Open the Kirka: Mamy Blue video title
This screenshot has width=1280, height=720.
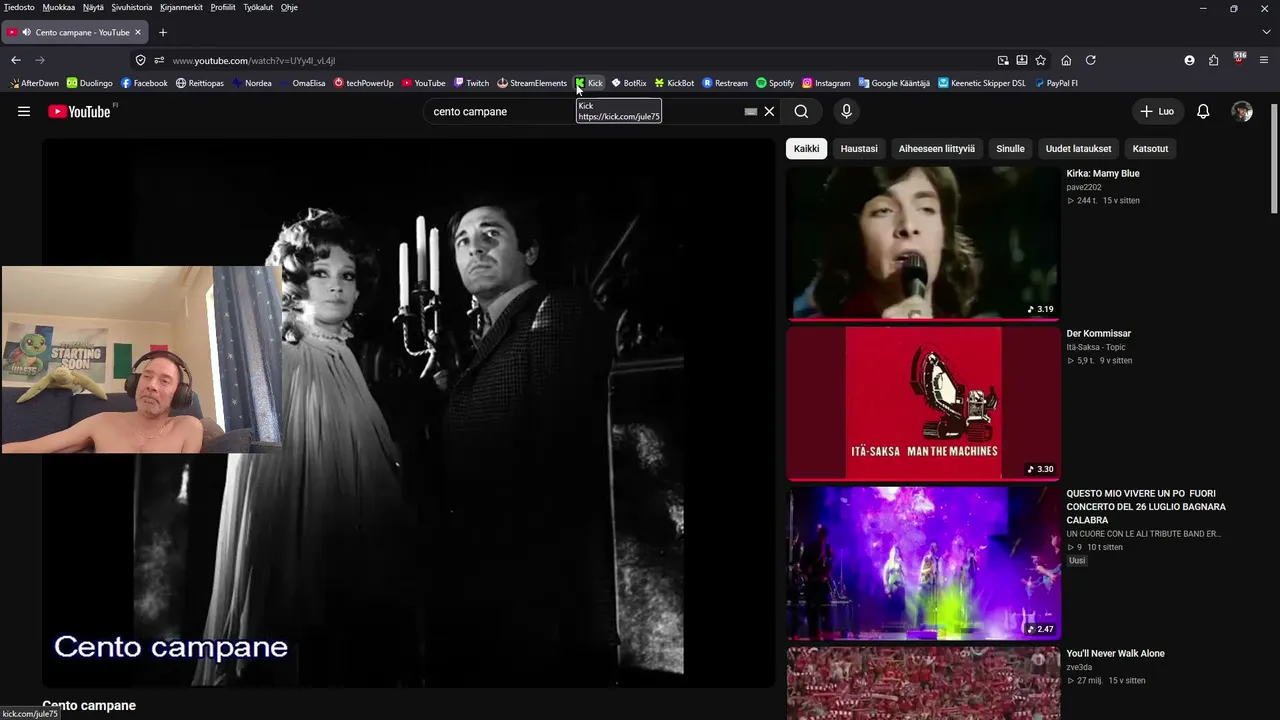point(1103,174)
